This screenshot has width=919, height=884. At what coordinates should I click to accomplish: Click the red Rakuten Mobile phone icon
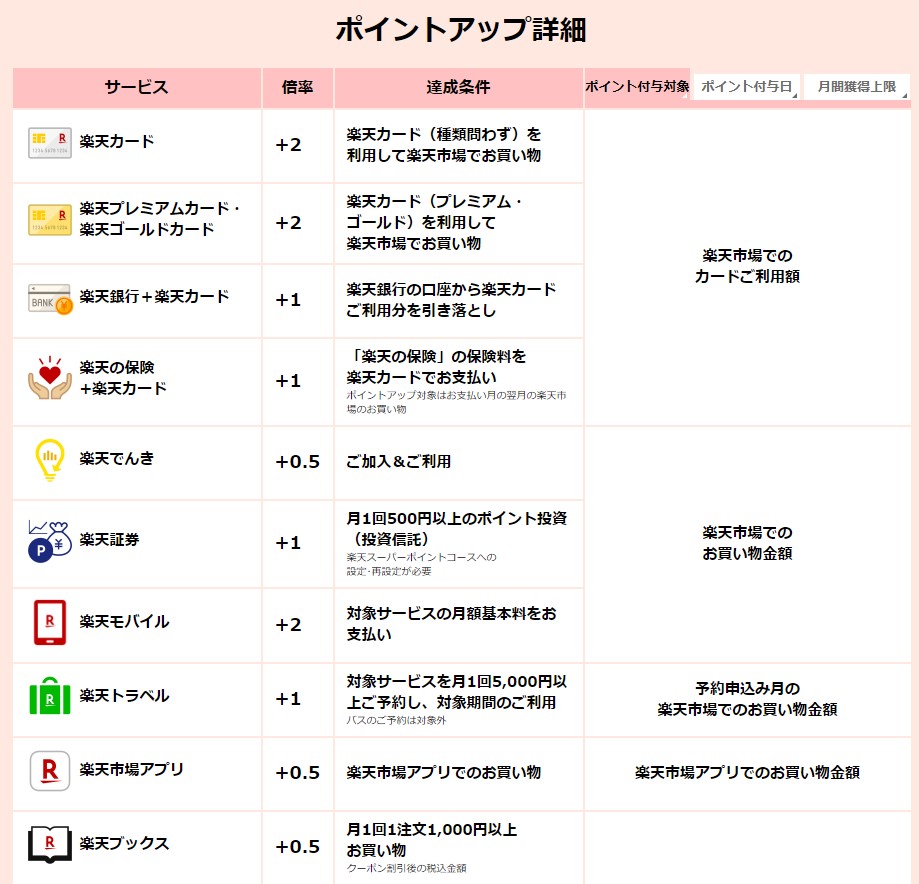49,622
